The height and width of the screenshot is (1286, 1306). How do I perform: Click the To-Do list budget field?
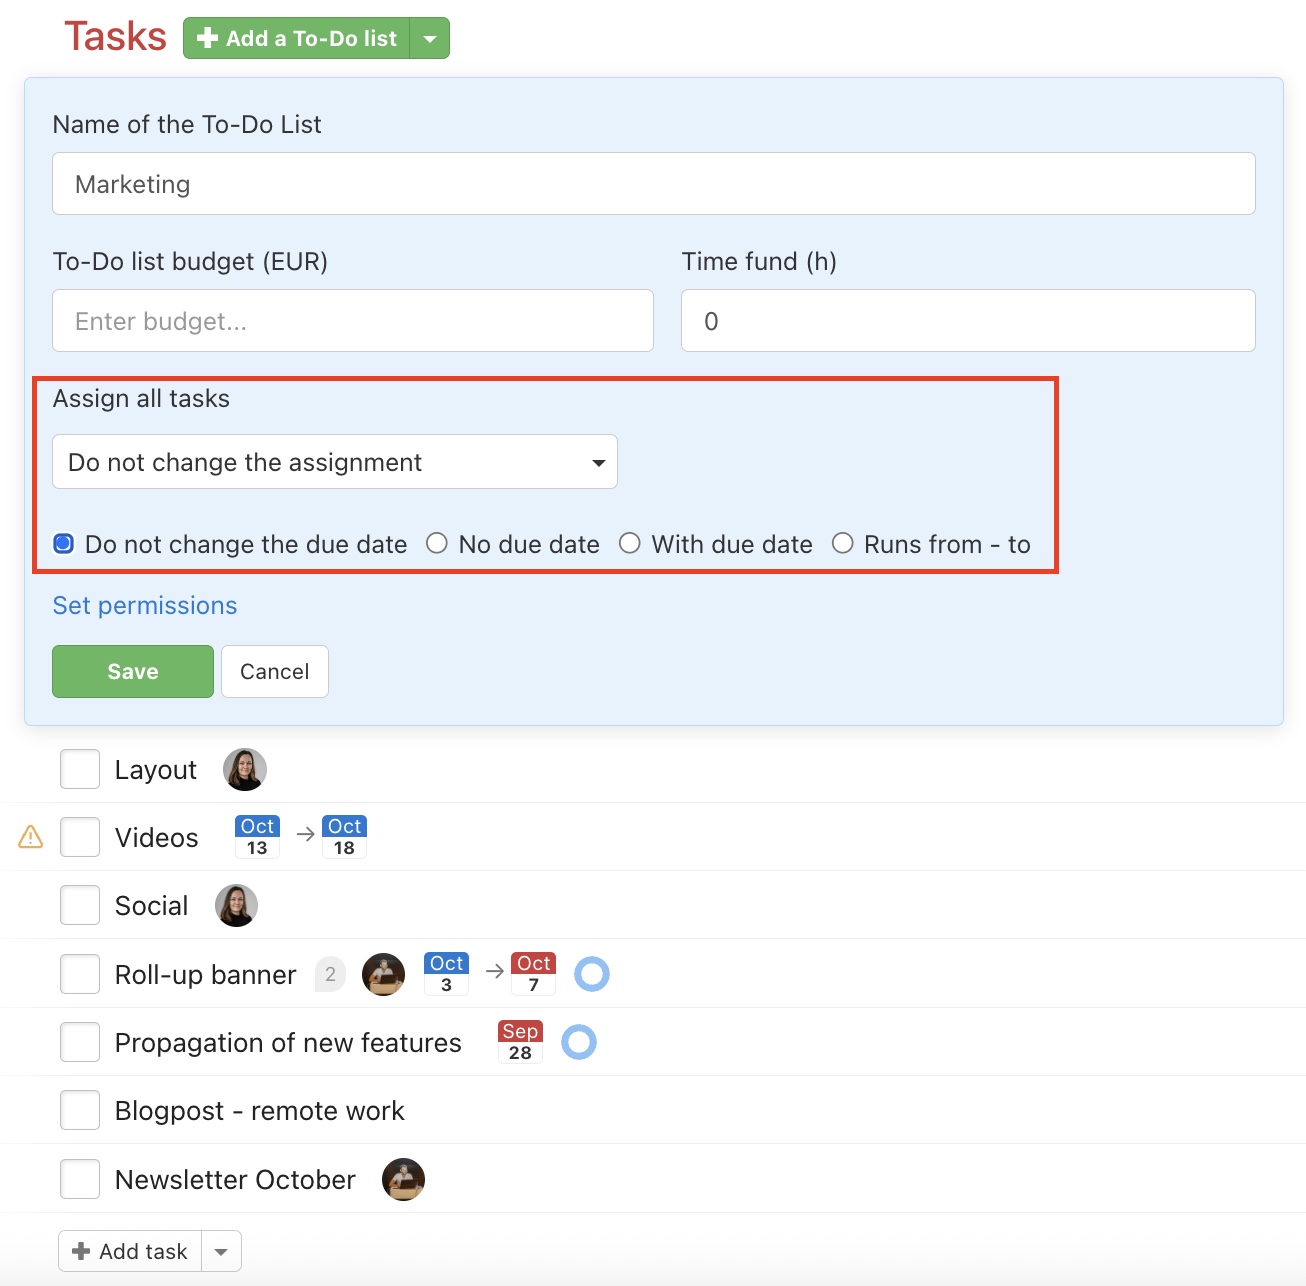353,321
